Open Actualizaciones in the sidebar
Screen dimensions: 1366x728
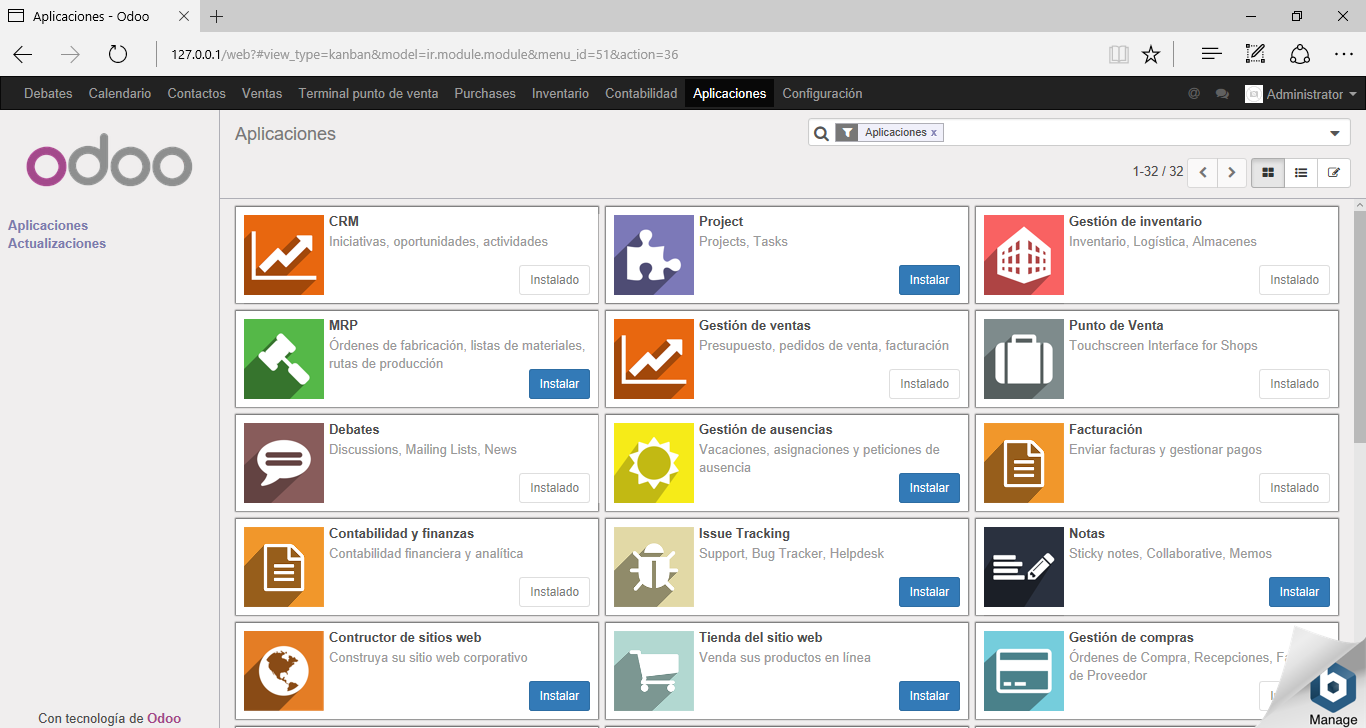coord(57,243)
